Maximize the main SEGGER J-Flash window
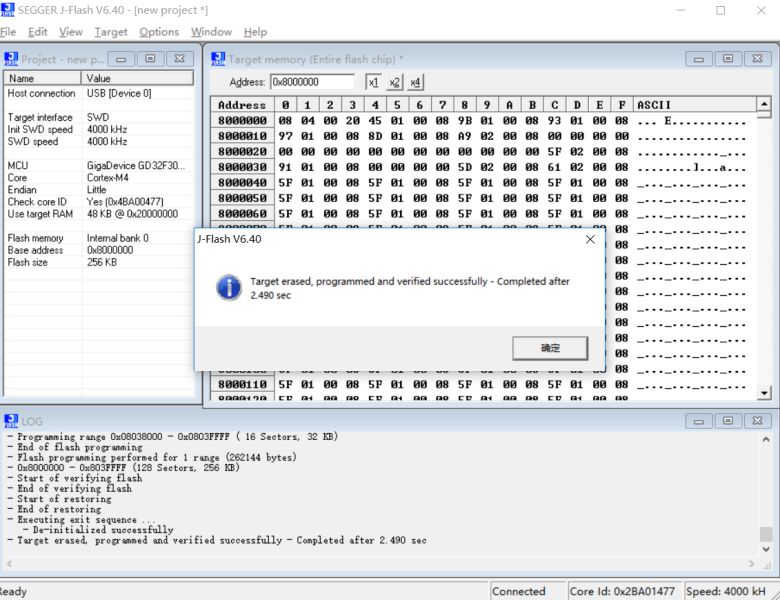The width and height of the screenshot is (780, 600). (x=720, y=10)
